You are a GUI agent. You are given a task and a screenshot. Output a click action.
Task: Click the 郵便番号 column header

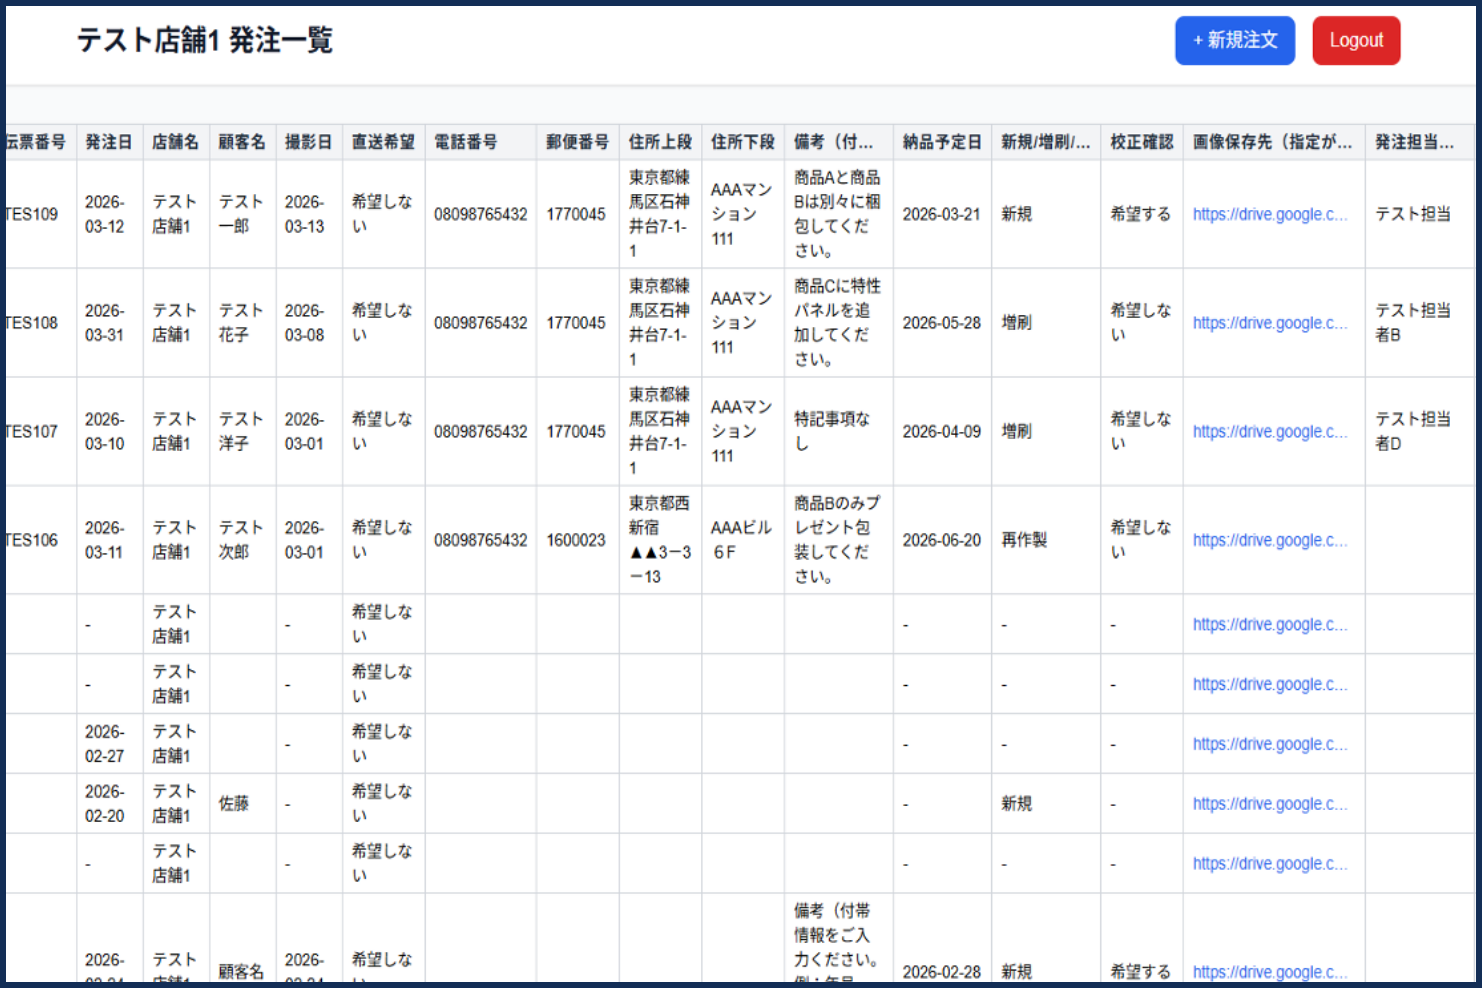click(x=577, y=142)
